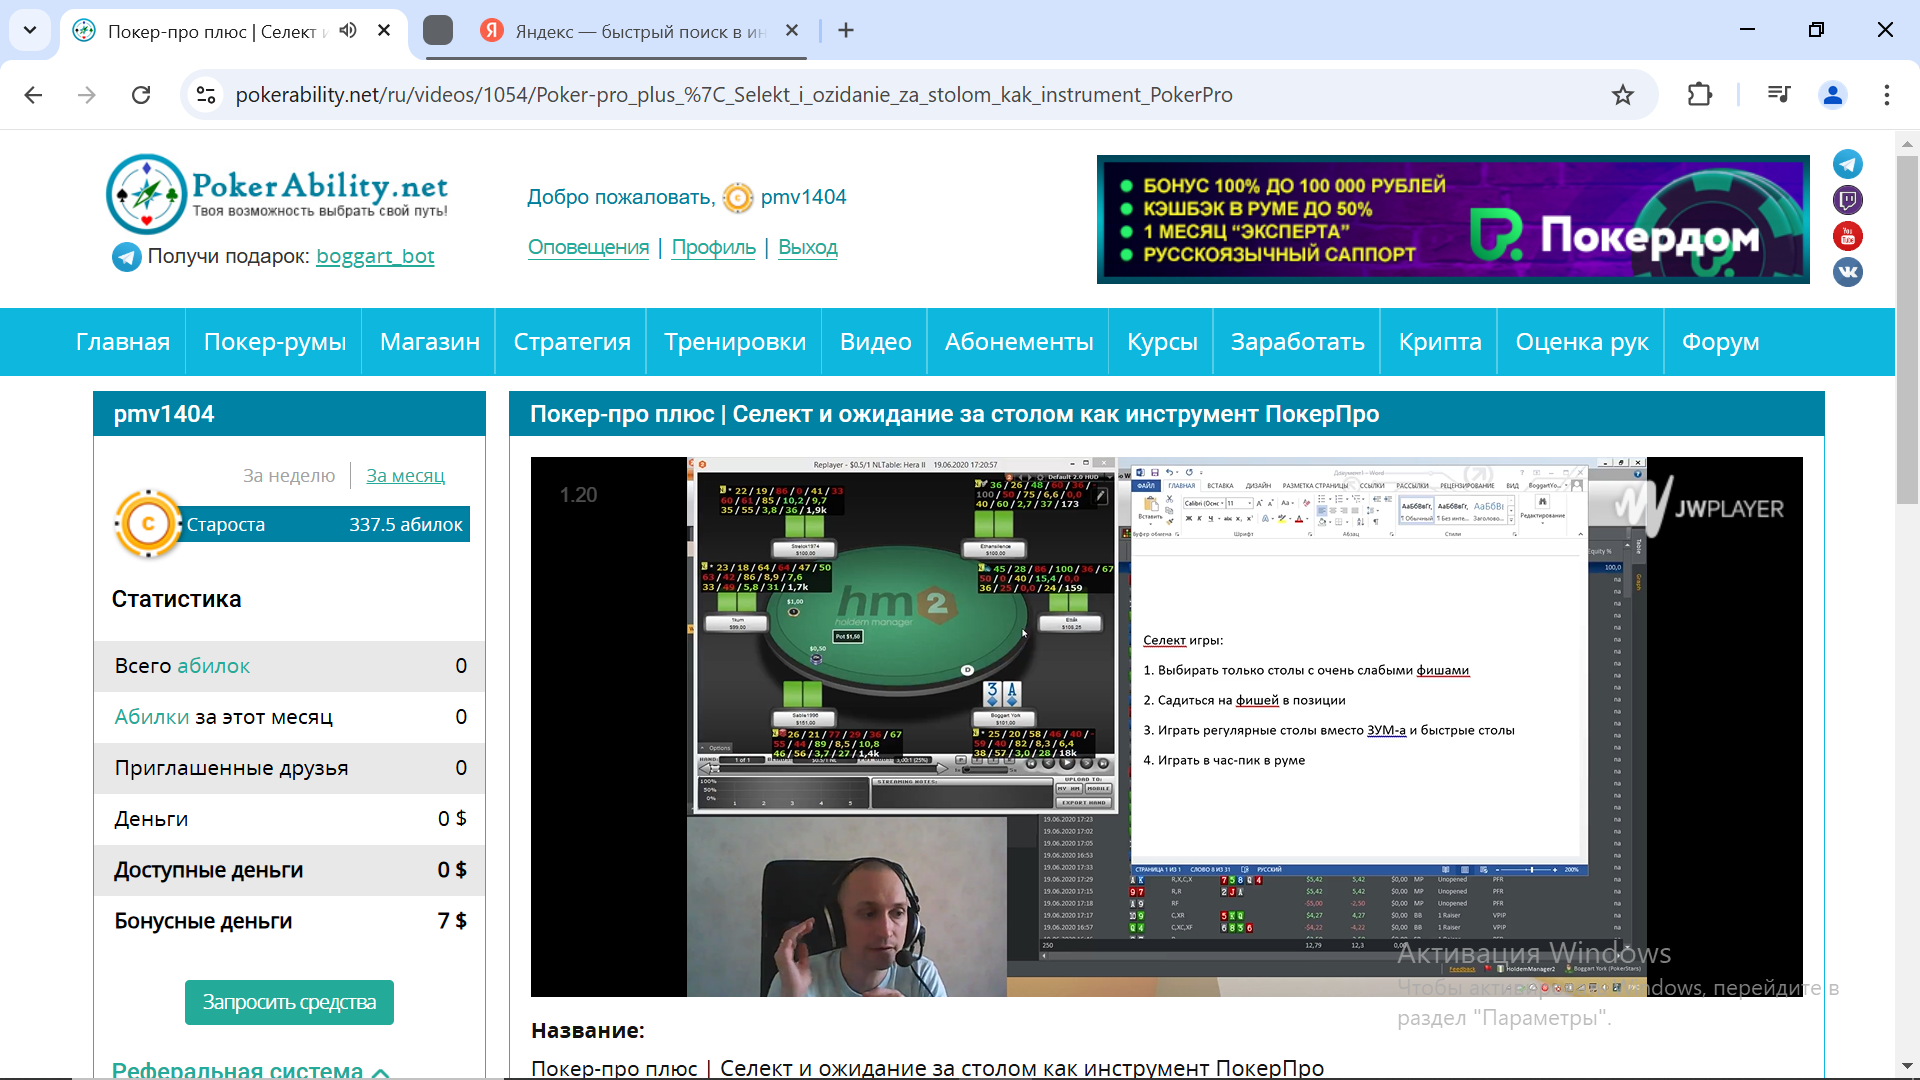Click the Приглашенные друзья row text
The width and height of the screenshot is (1920, 1080).
231,768
